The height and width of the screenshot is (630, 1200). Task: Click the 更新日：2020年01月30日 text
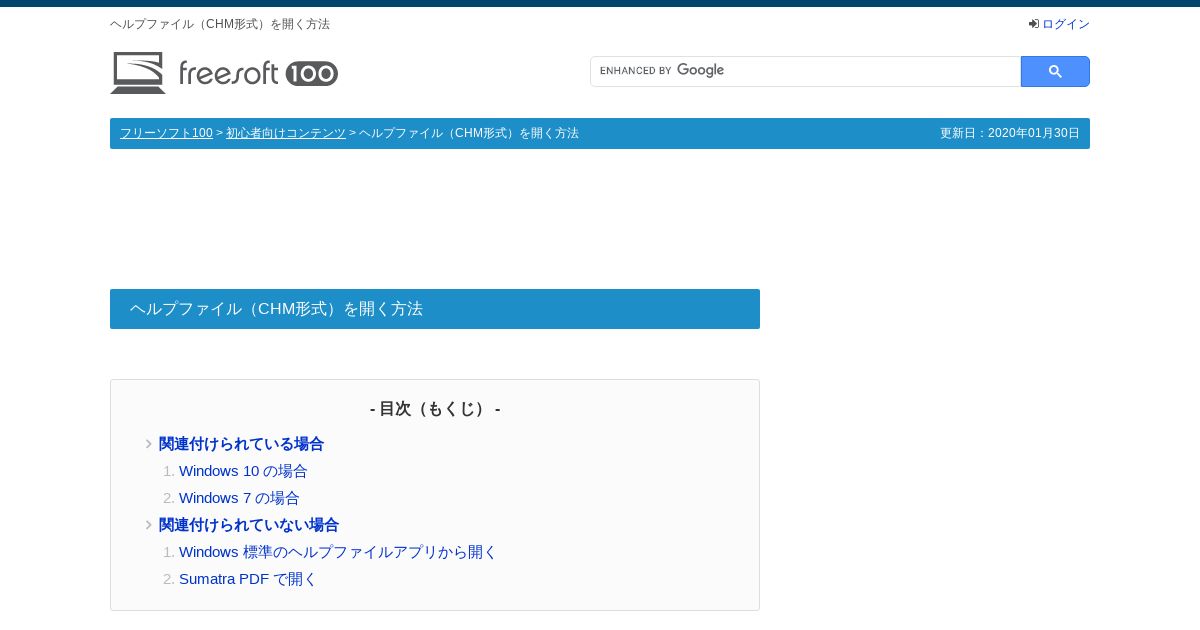tap(1010, 133)
